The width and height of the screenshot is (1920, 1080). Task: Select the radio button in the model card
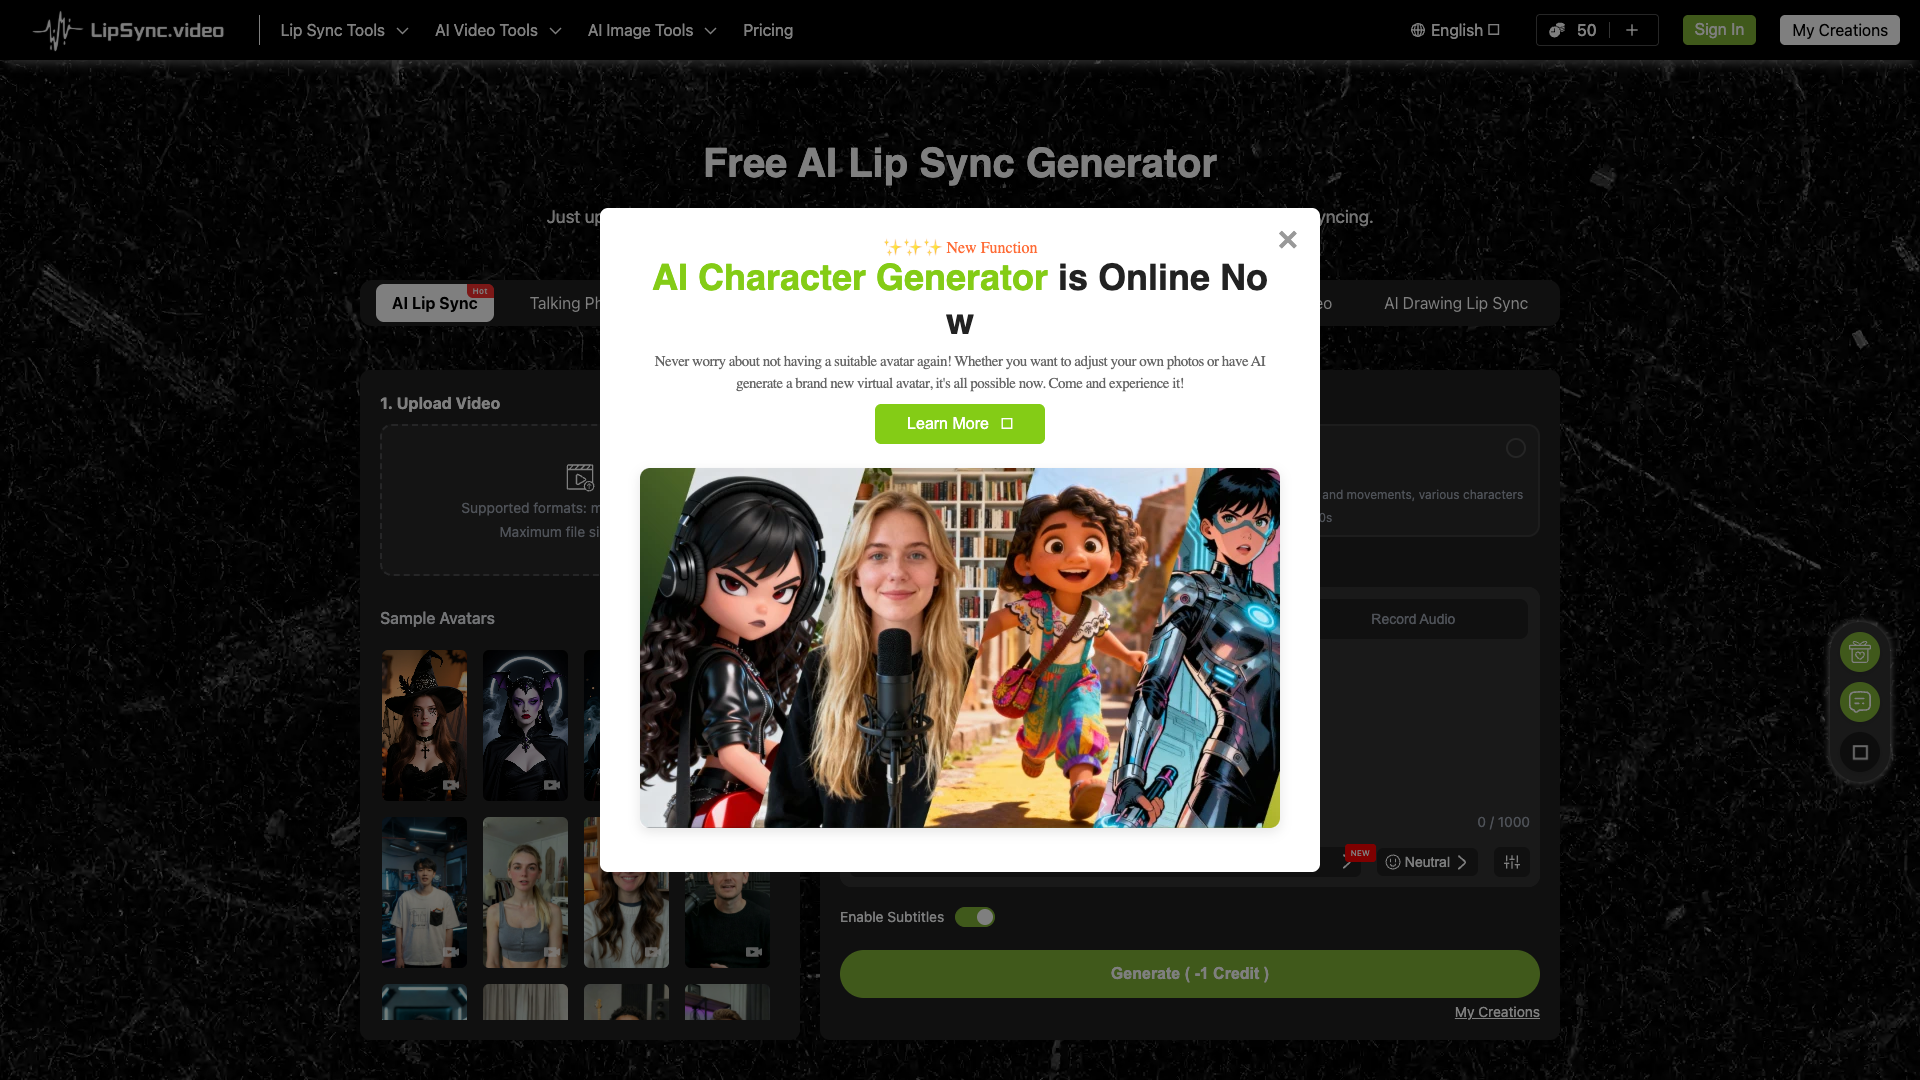click(1516, 448)
